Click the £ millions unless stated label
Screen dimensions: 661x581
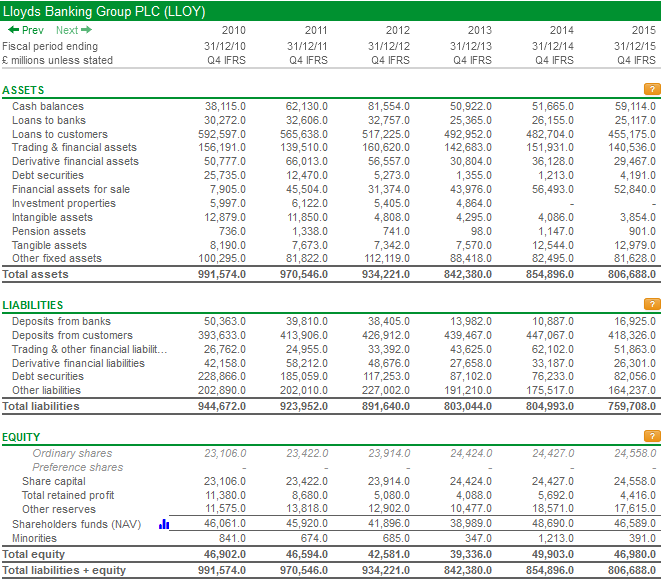pos(57,60)
